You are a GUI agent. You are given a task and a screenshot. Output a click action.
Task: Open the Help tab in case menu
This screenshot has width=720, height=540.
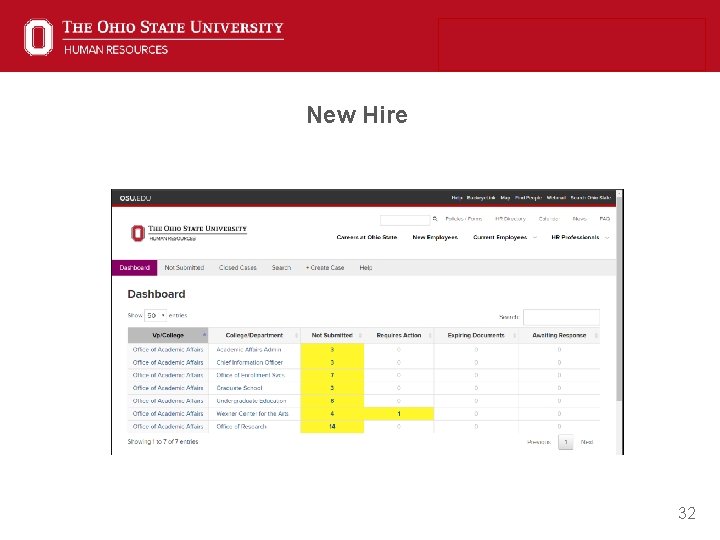pos(366,268)
